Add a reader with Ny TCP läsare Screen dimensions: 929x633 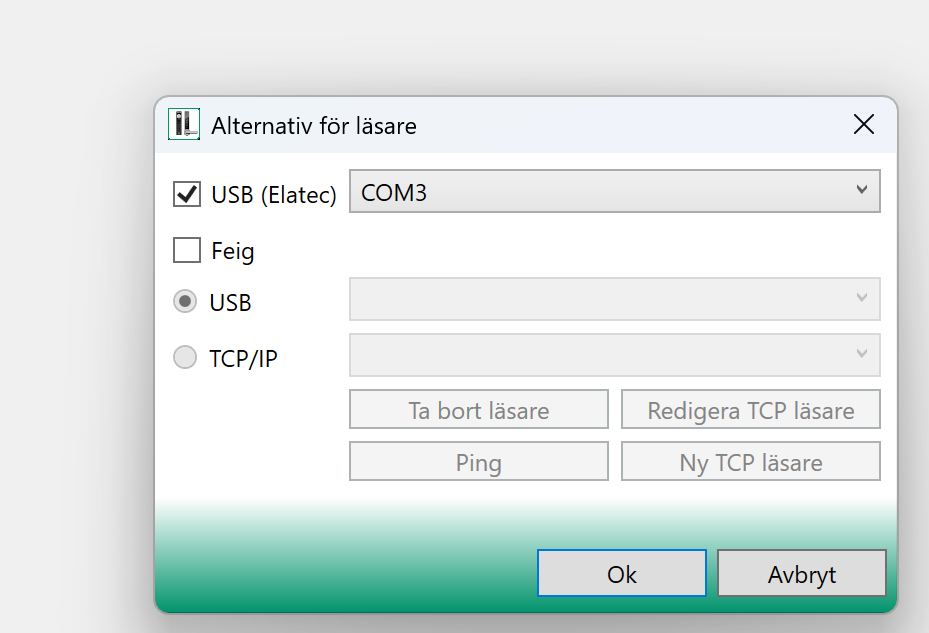[750, 462]
